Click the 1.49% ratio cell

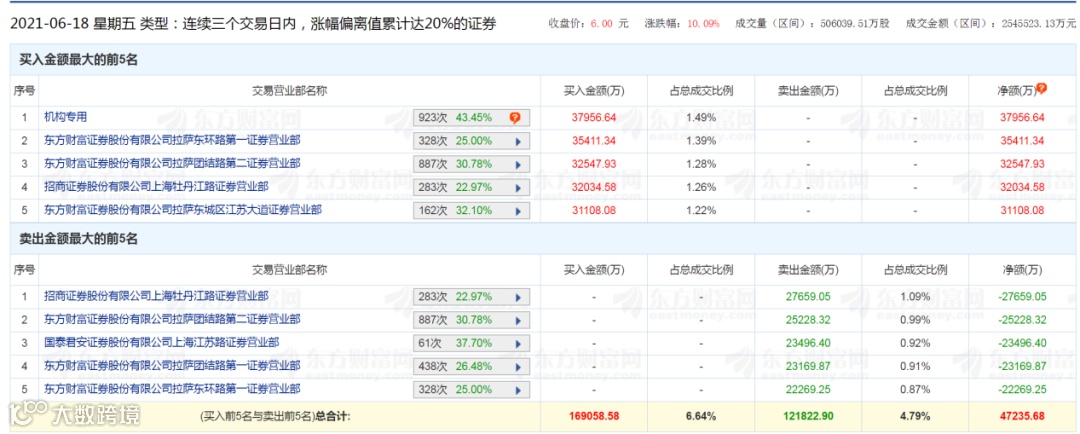click(x=700, y=118)
